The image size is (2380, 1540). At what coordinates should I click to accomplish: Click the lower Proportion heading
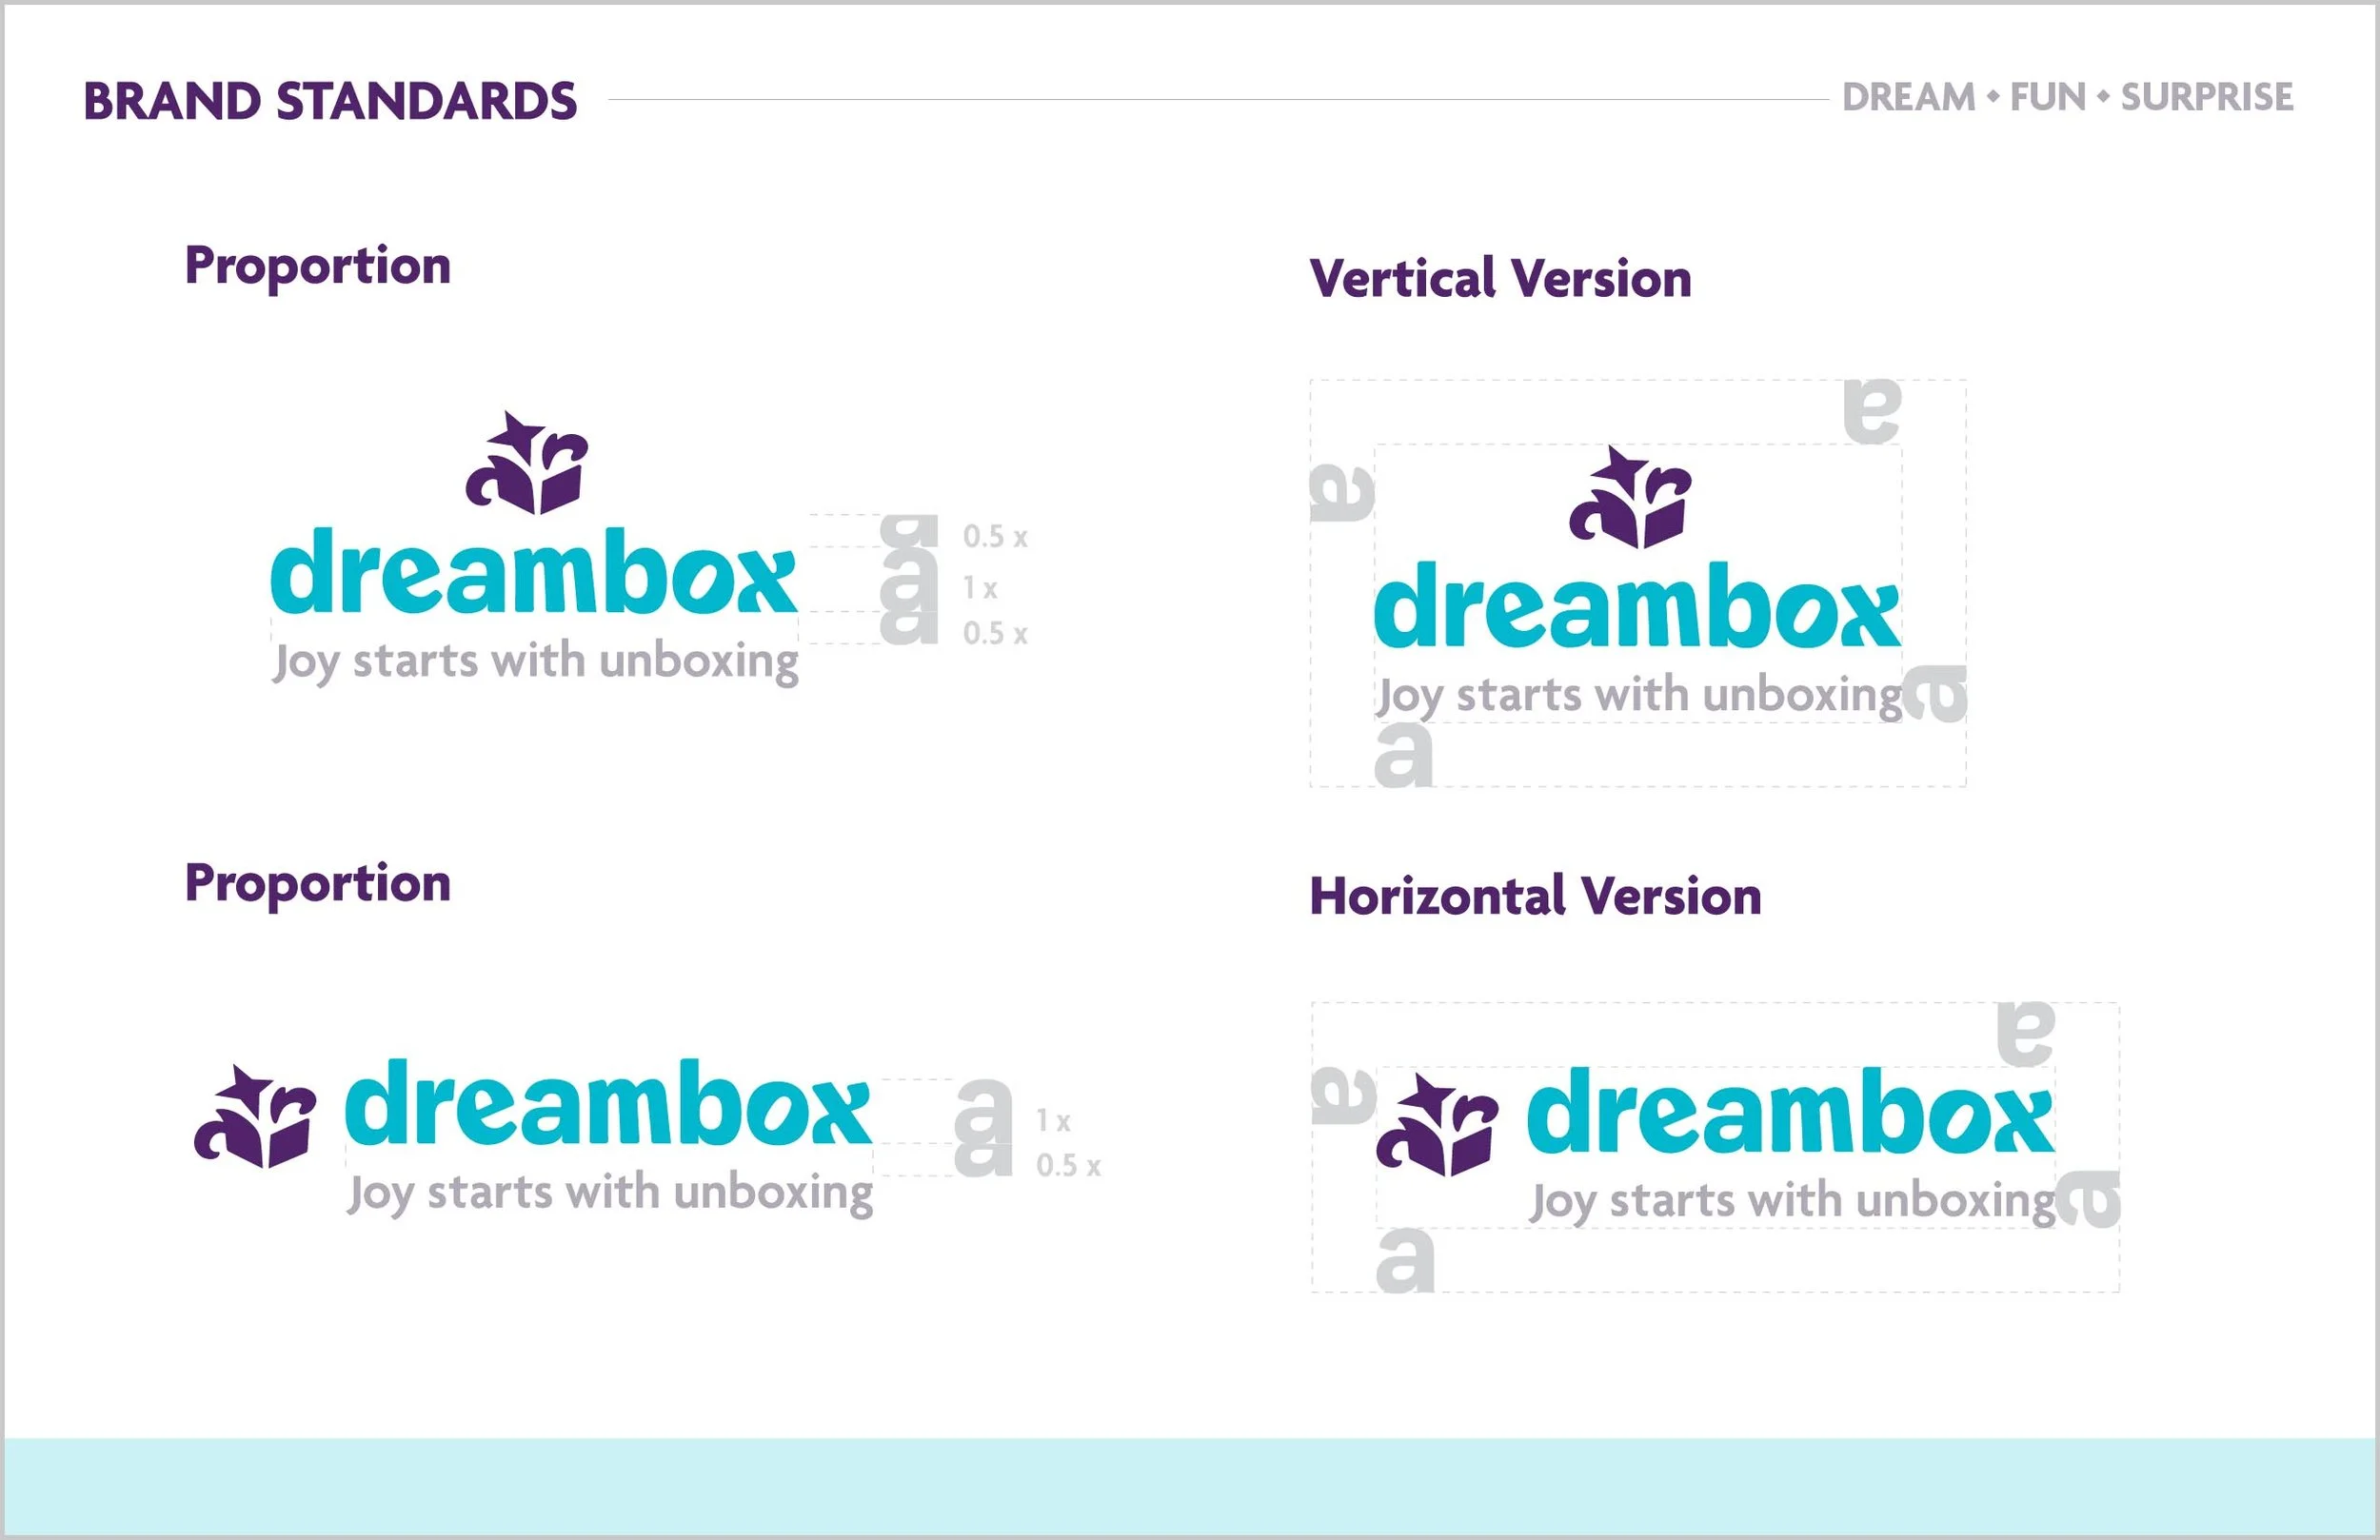[x=318, y=884]
